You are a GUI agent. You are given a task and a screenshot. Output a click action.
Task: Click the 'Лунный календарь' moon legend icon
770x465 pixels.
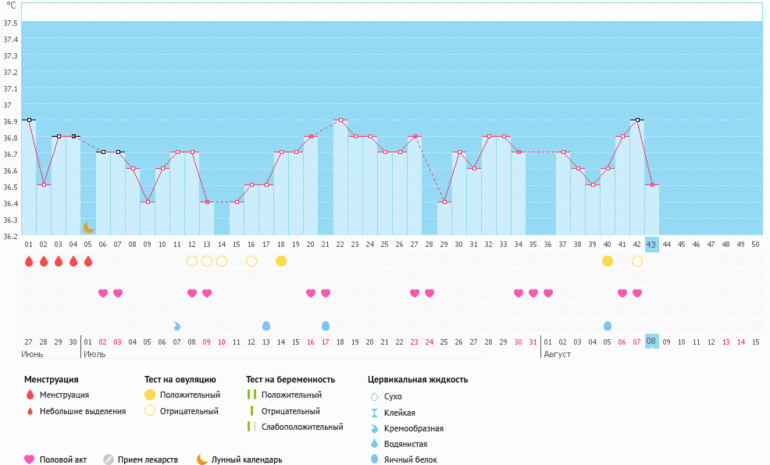click(x=201, y=460)
